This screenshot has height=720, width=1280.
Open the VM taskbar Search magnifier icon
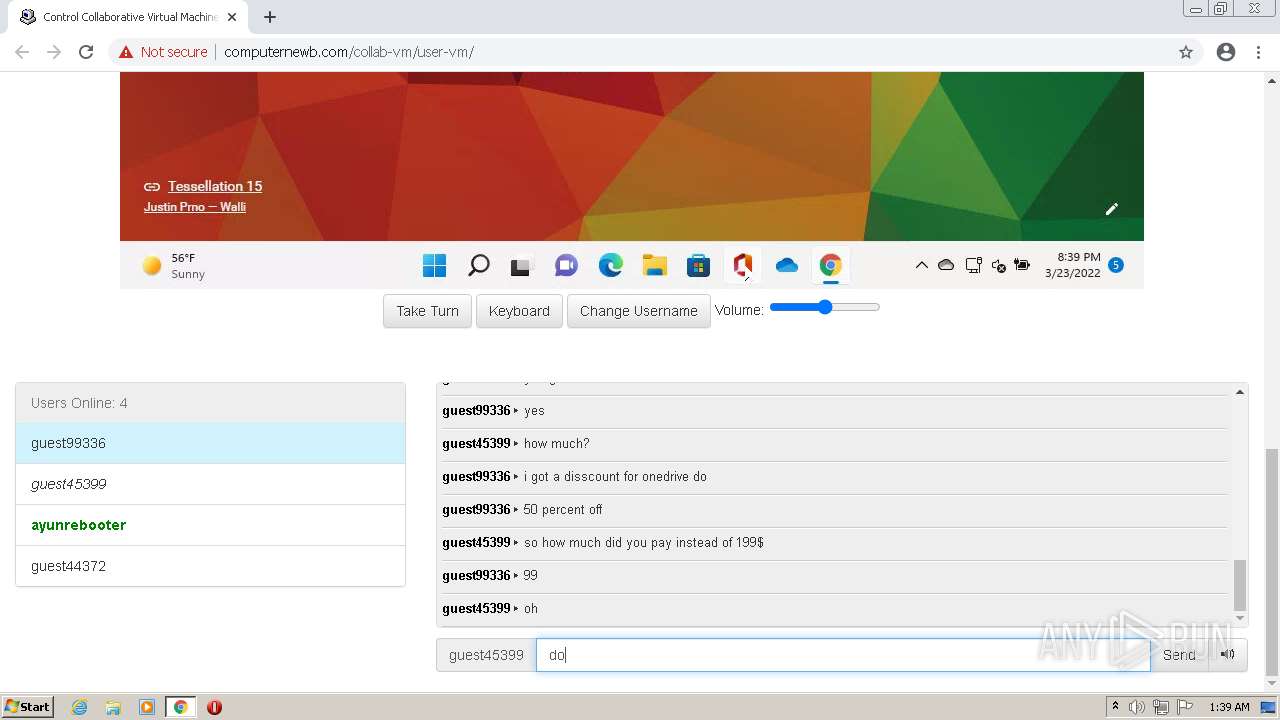[478, 265]
